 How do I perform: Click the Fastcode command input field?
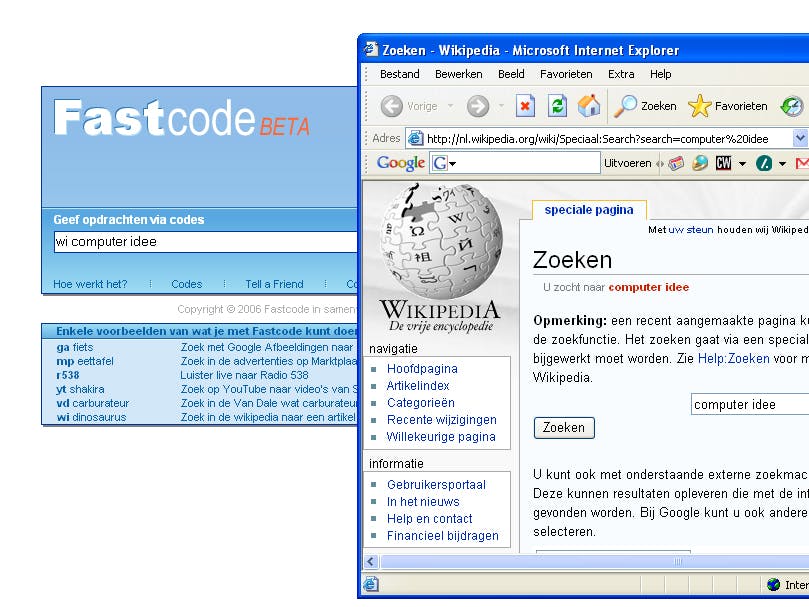click(x=205, y=242)
